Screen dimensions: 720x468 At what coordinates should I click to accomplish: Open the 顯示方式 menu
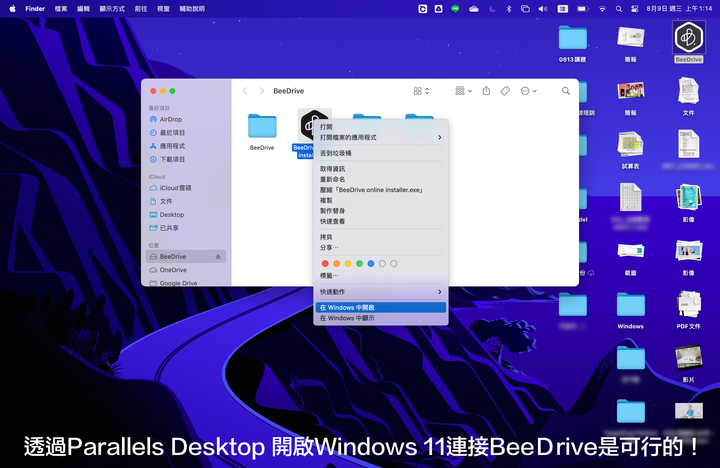(112, 9)
